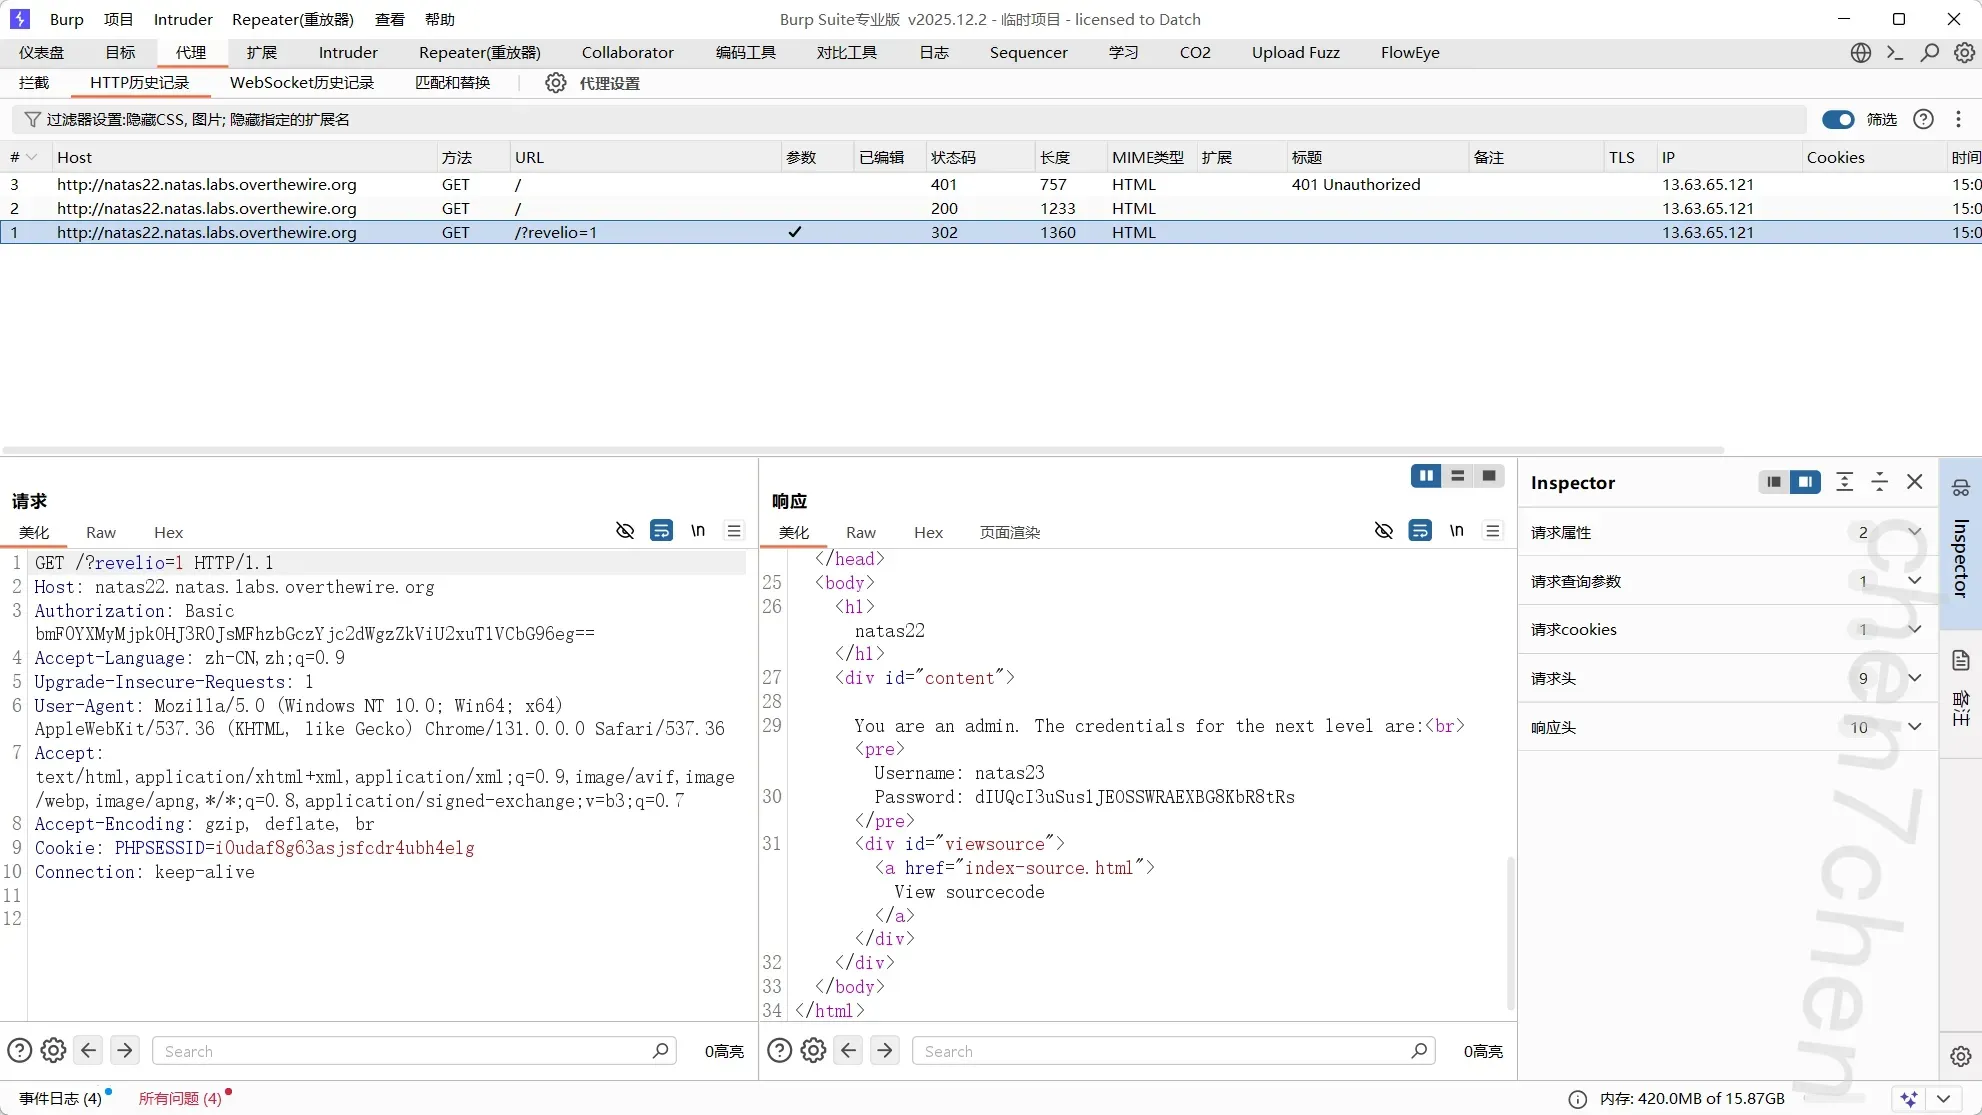Switch the response view to 页面渲染
This screenshot has width=1982, height=1115.
1010,533
